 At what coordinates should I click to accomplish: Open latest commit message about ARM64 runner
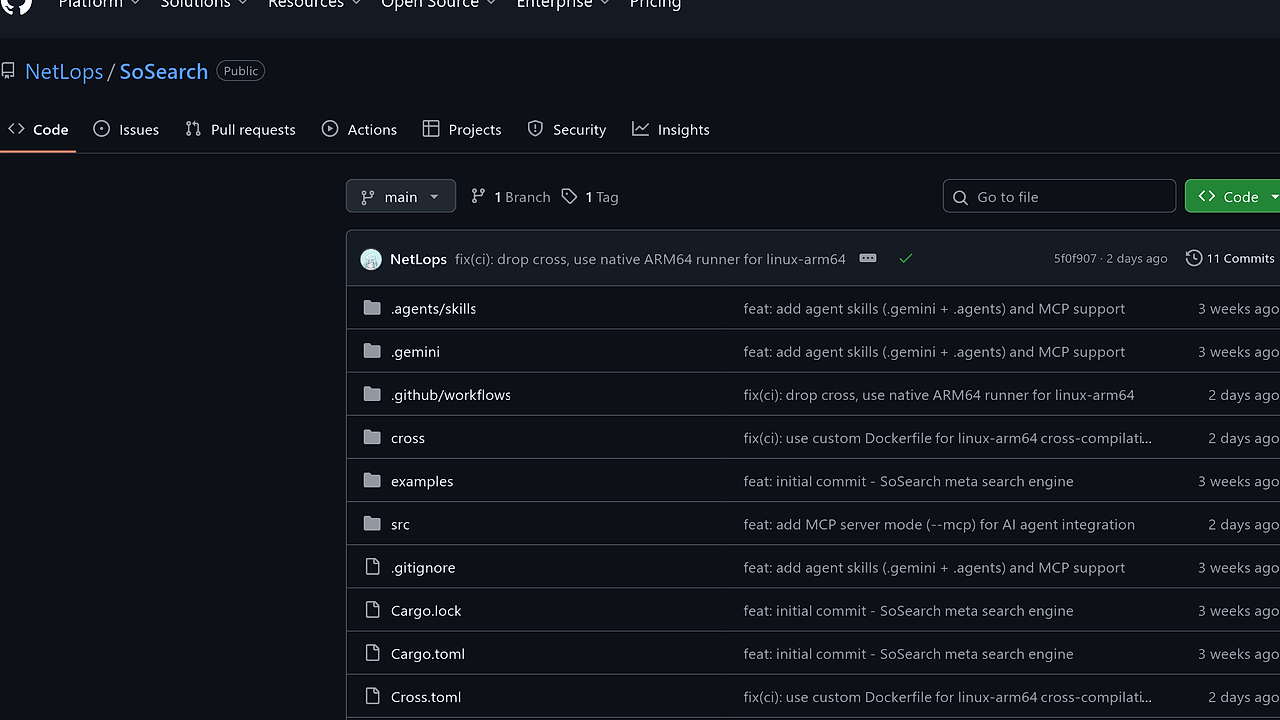[650, 259]
